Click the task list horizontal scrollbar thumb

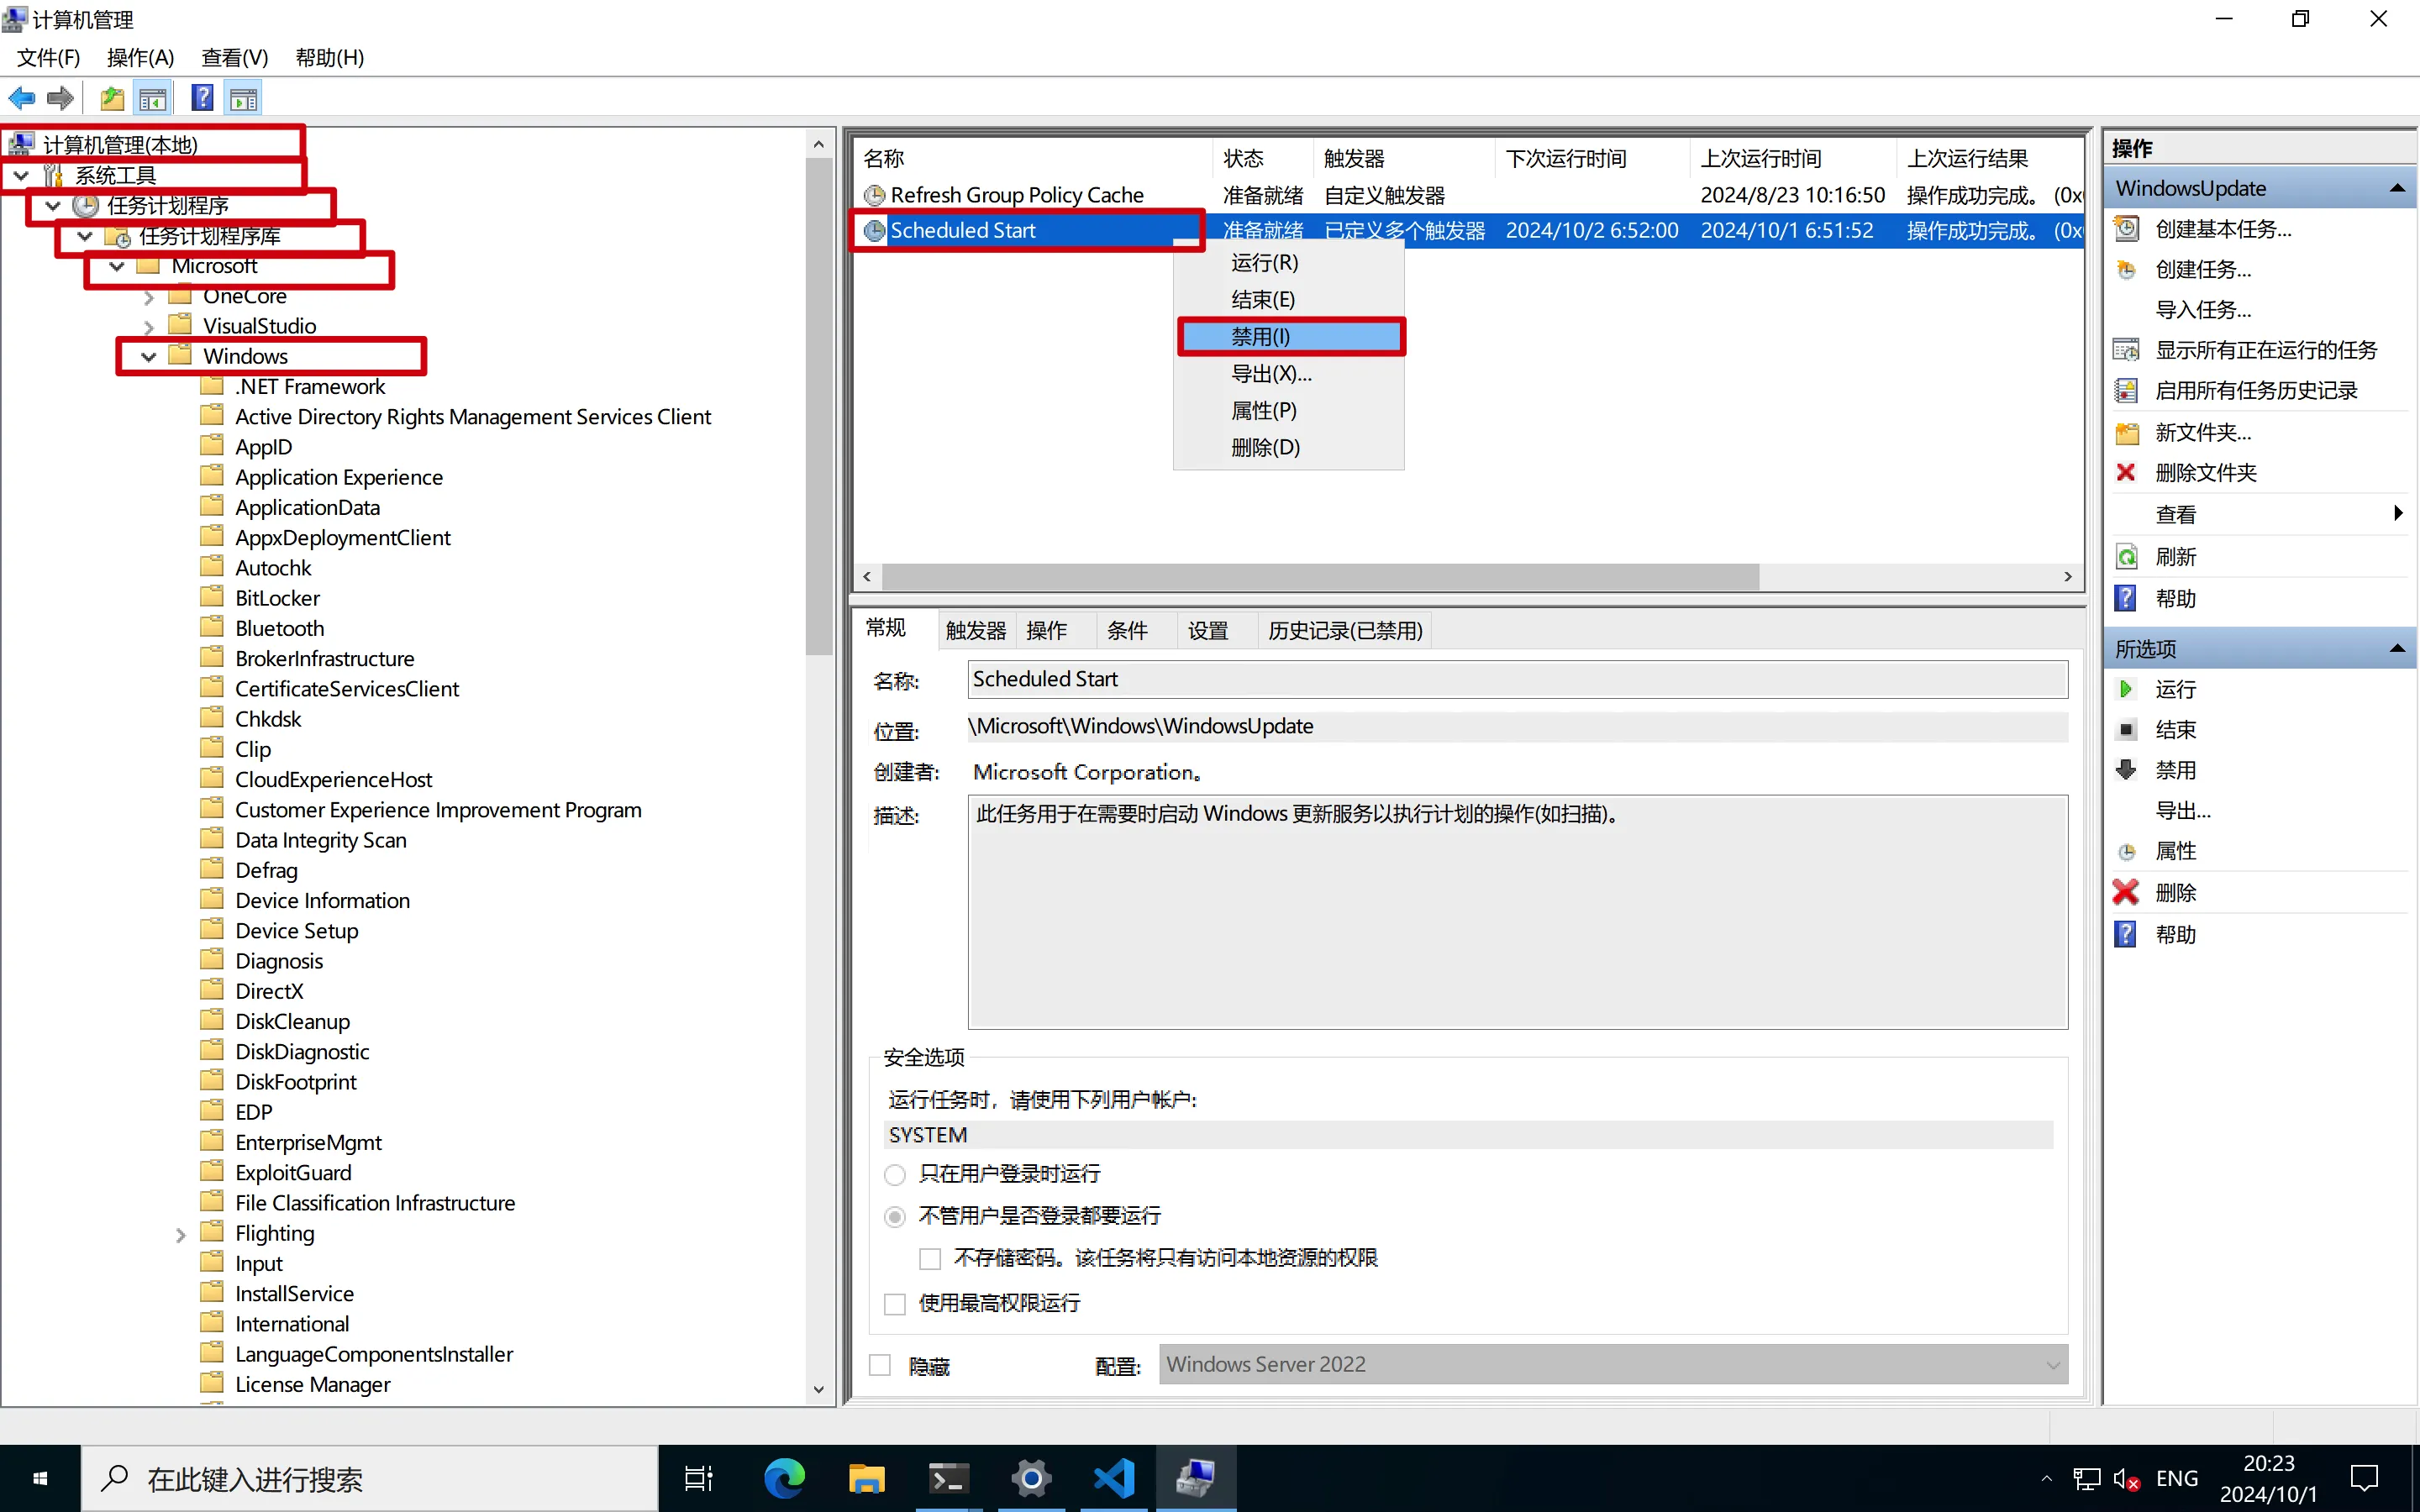coord(1320,577)
